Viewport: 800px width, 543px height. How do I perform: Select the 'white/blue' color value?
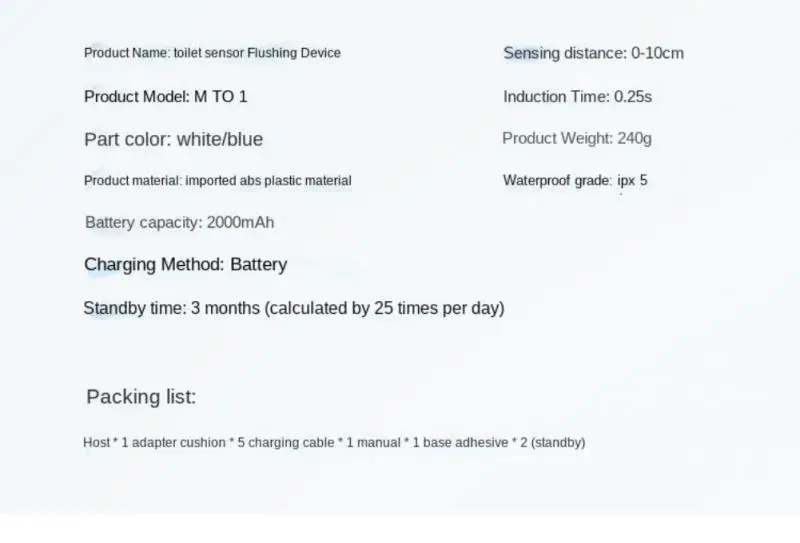[220, 139]
